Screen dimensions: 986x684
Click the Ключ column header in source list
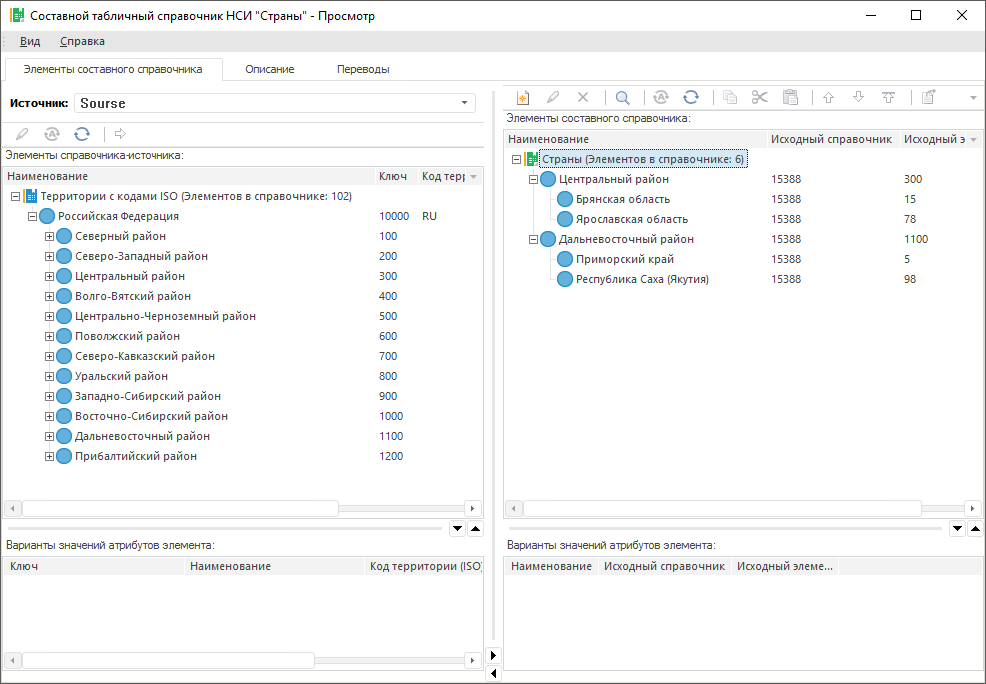(x=392, y=177)
